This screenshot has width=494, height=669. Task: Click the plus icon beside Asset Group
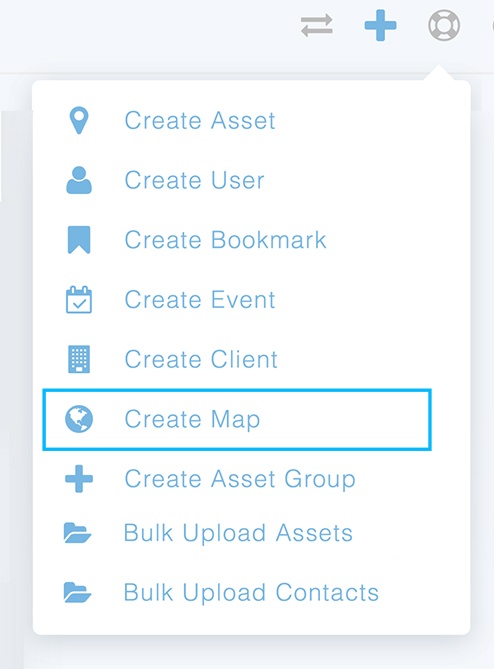coord(79,479)
